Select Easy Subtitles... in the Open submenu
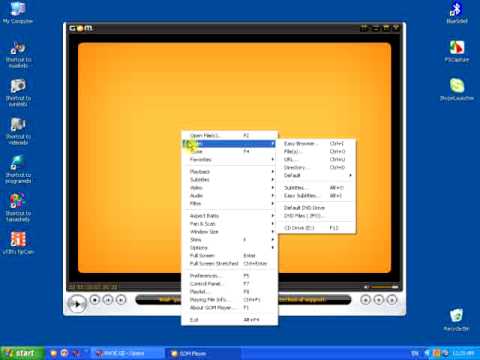480x360 pixels. click(x=317, y=196)
